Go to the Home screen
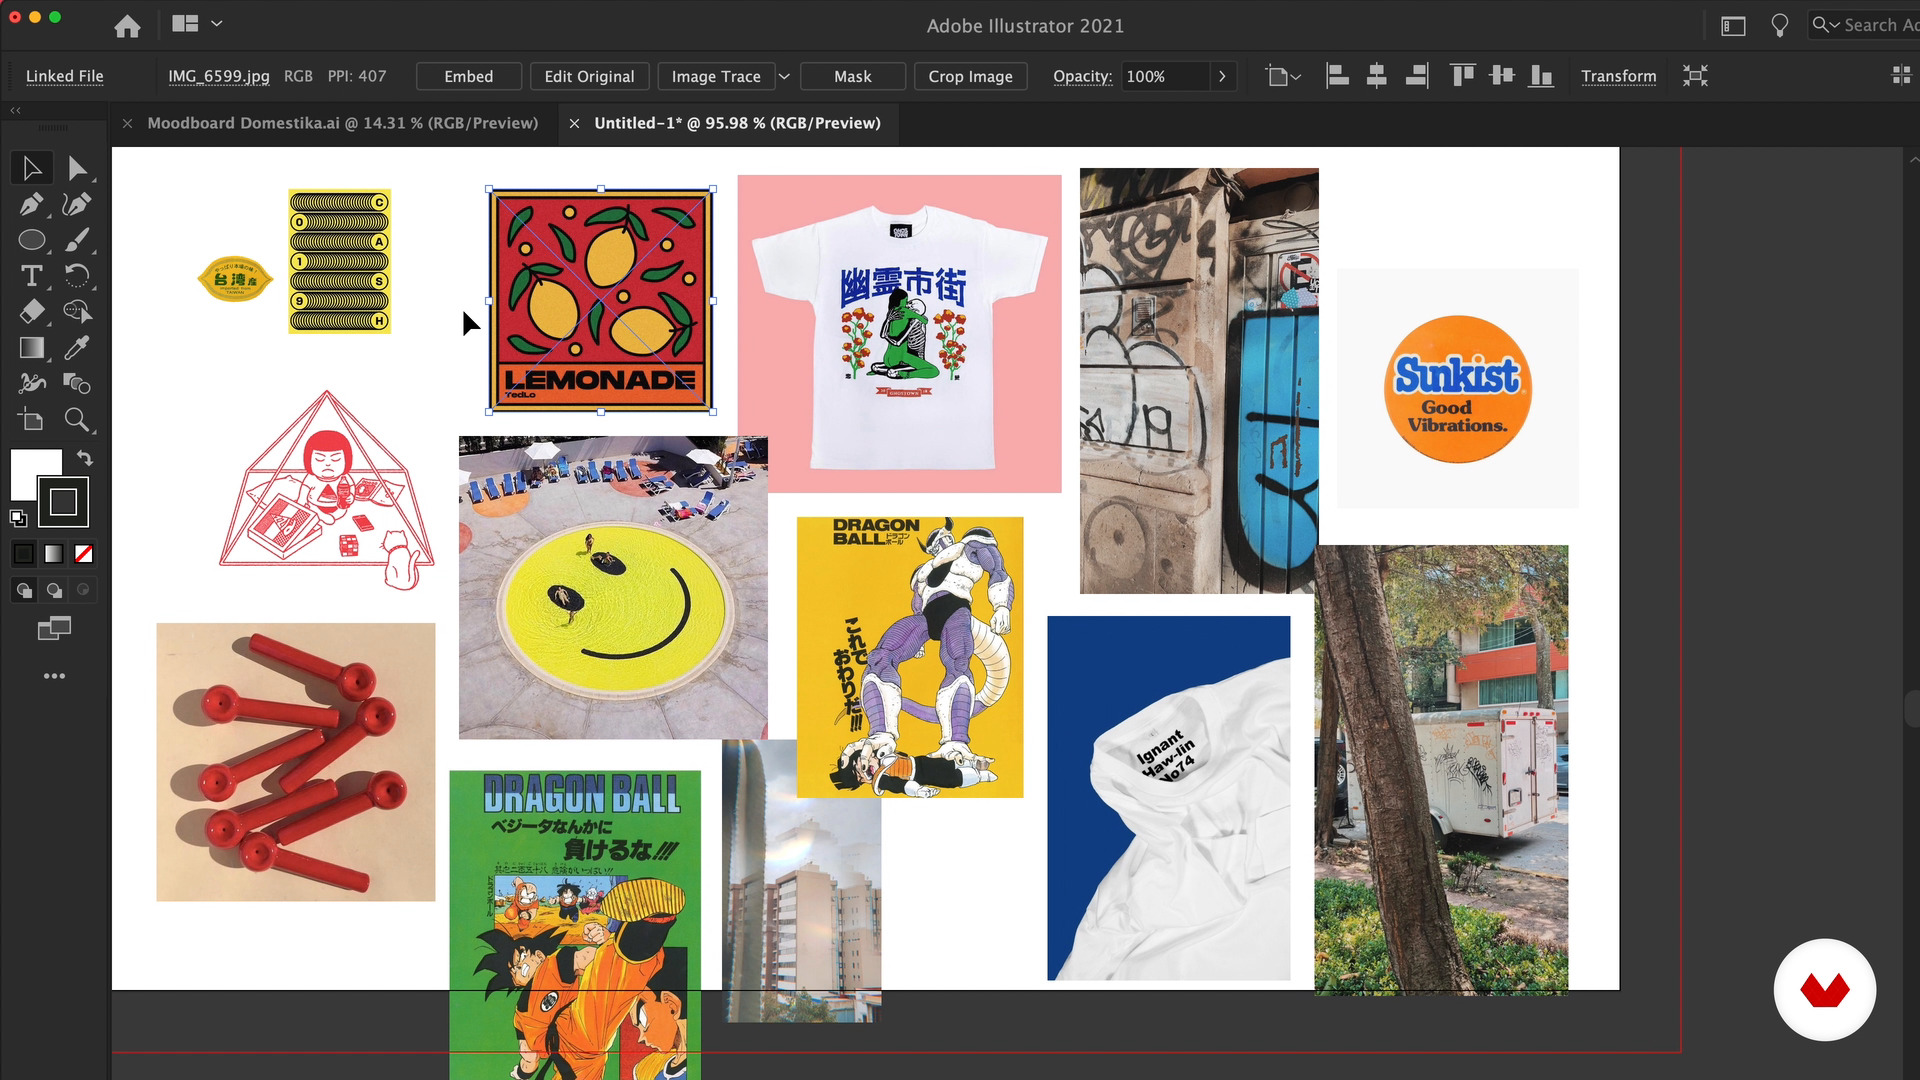 pos(127,26)
